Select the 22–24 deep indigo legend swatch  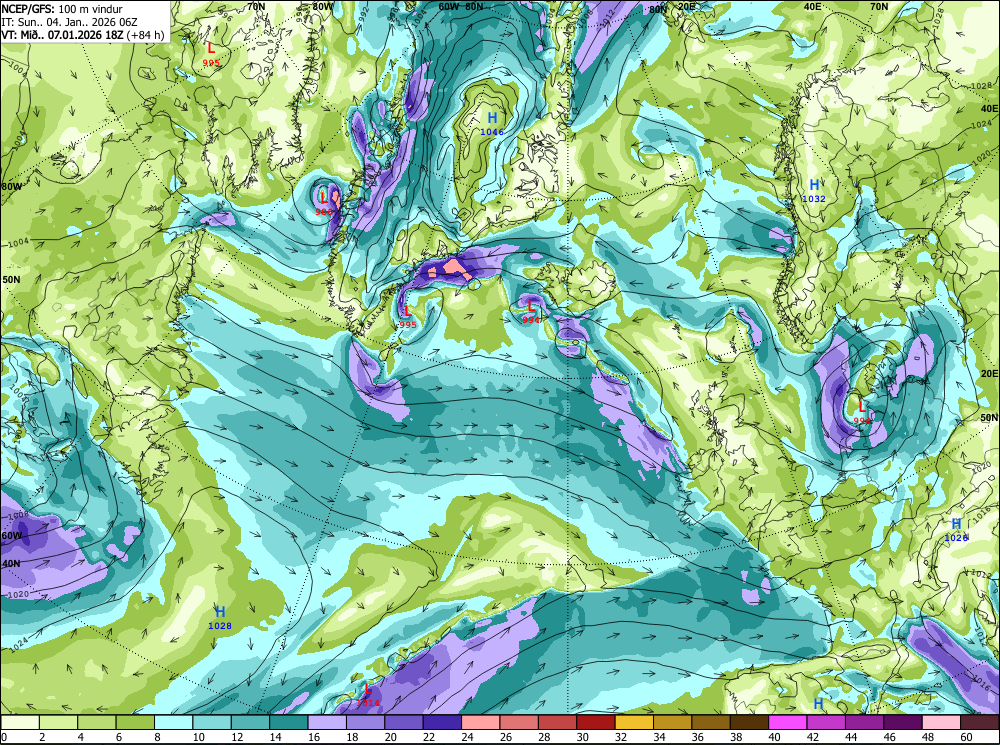tap(442, 722)
